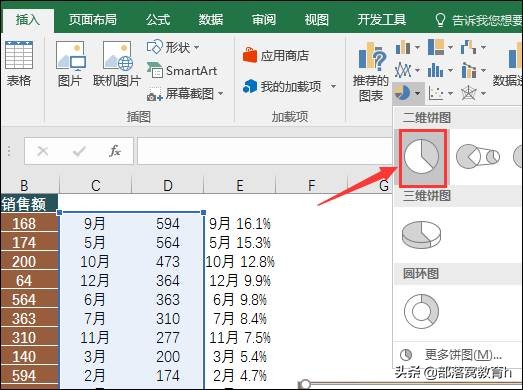The width and height of the screenshot is (523, 390).
Task: Insert a SmartArt graphic
Action: (x=182, y=70)
